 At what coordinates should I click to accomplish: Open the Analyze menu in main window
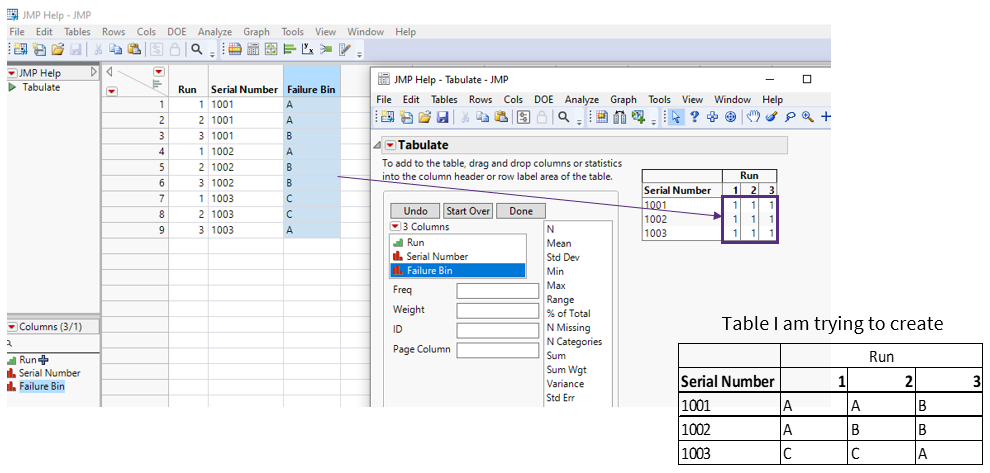(x=214, y=32)
